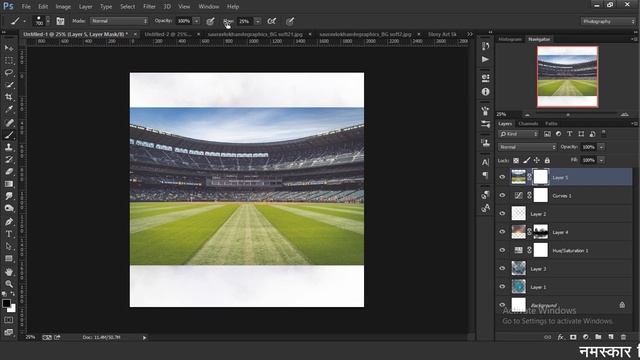Select the Pen tool
The image size is (640, 360).
point(9,222)
